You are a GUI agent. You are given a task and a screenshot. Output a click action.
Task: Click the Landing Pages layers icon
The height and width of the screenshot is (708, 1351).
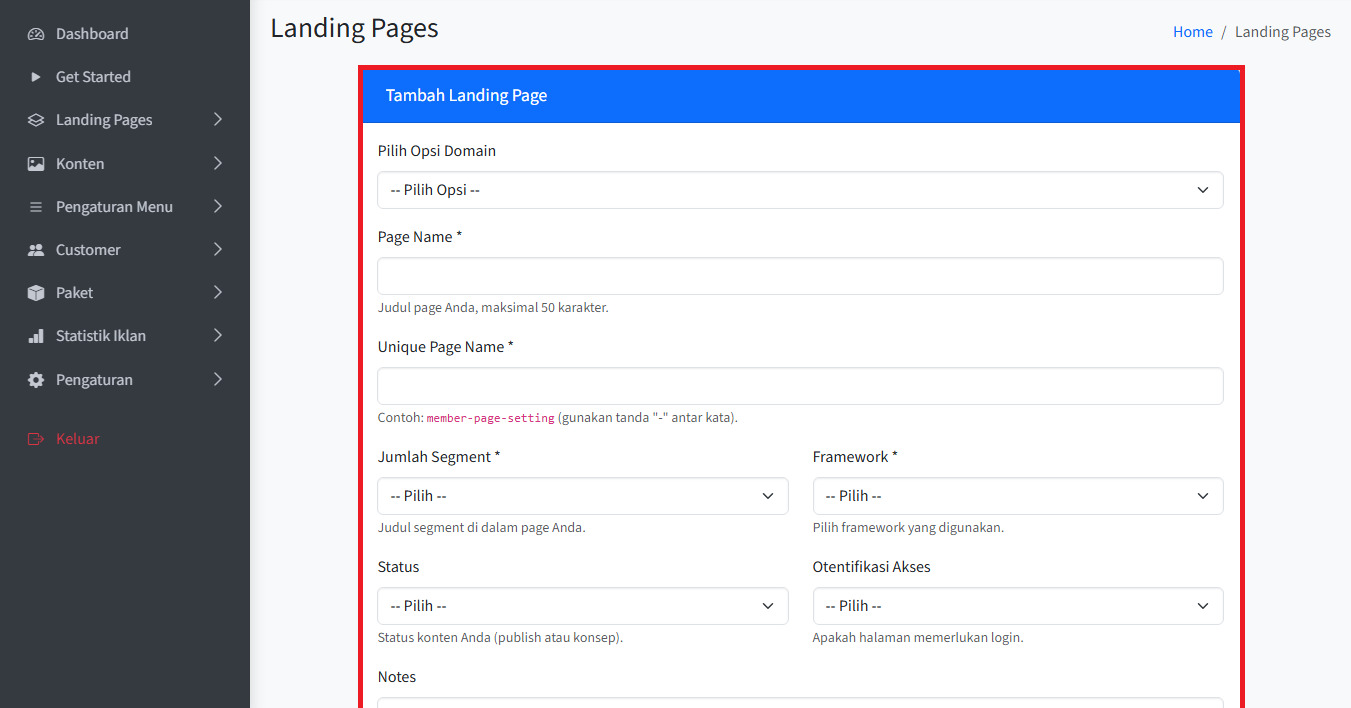[x=36, y=120]
